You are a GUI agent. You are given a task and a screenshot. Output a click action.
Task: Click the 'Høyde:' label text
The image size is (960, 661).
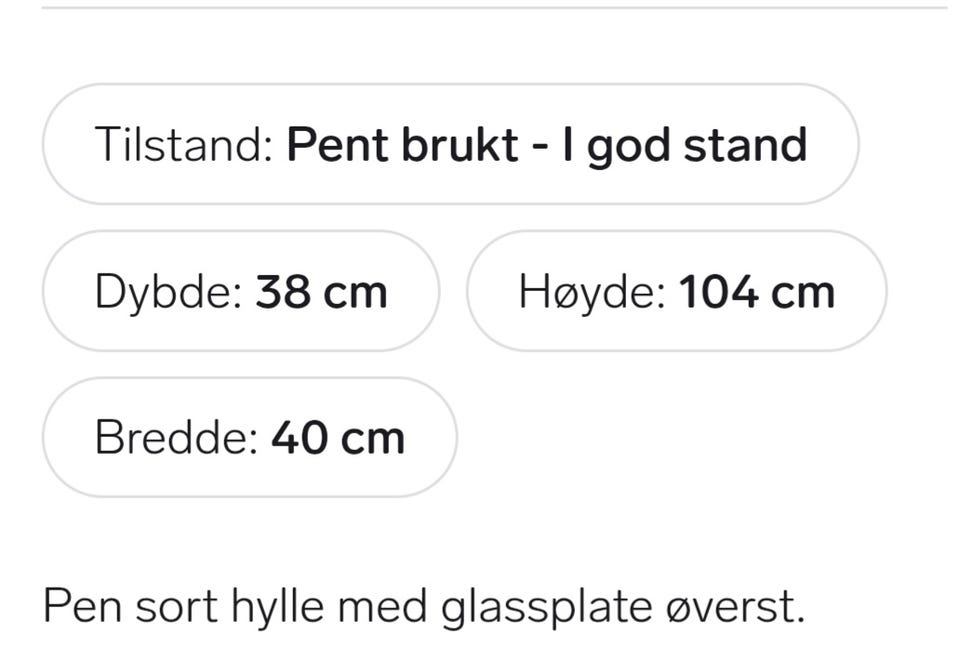pyautogui.click(x=592, y=293)
